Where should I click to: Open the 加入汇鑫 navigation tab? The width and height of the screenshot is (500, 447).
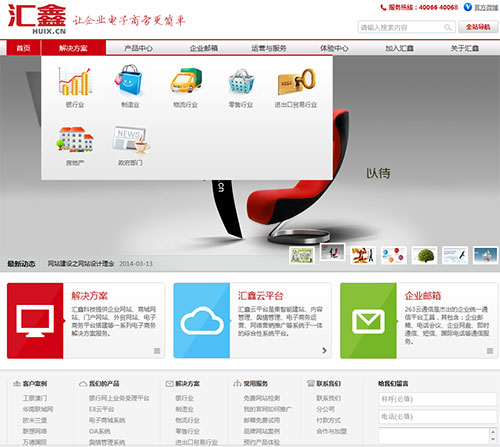pos(399,48)
